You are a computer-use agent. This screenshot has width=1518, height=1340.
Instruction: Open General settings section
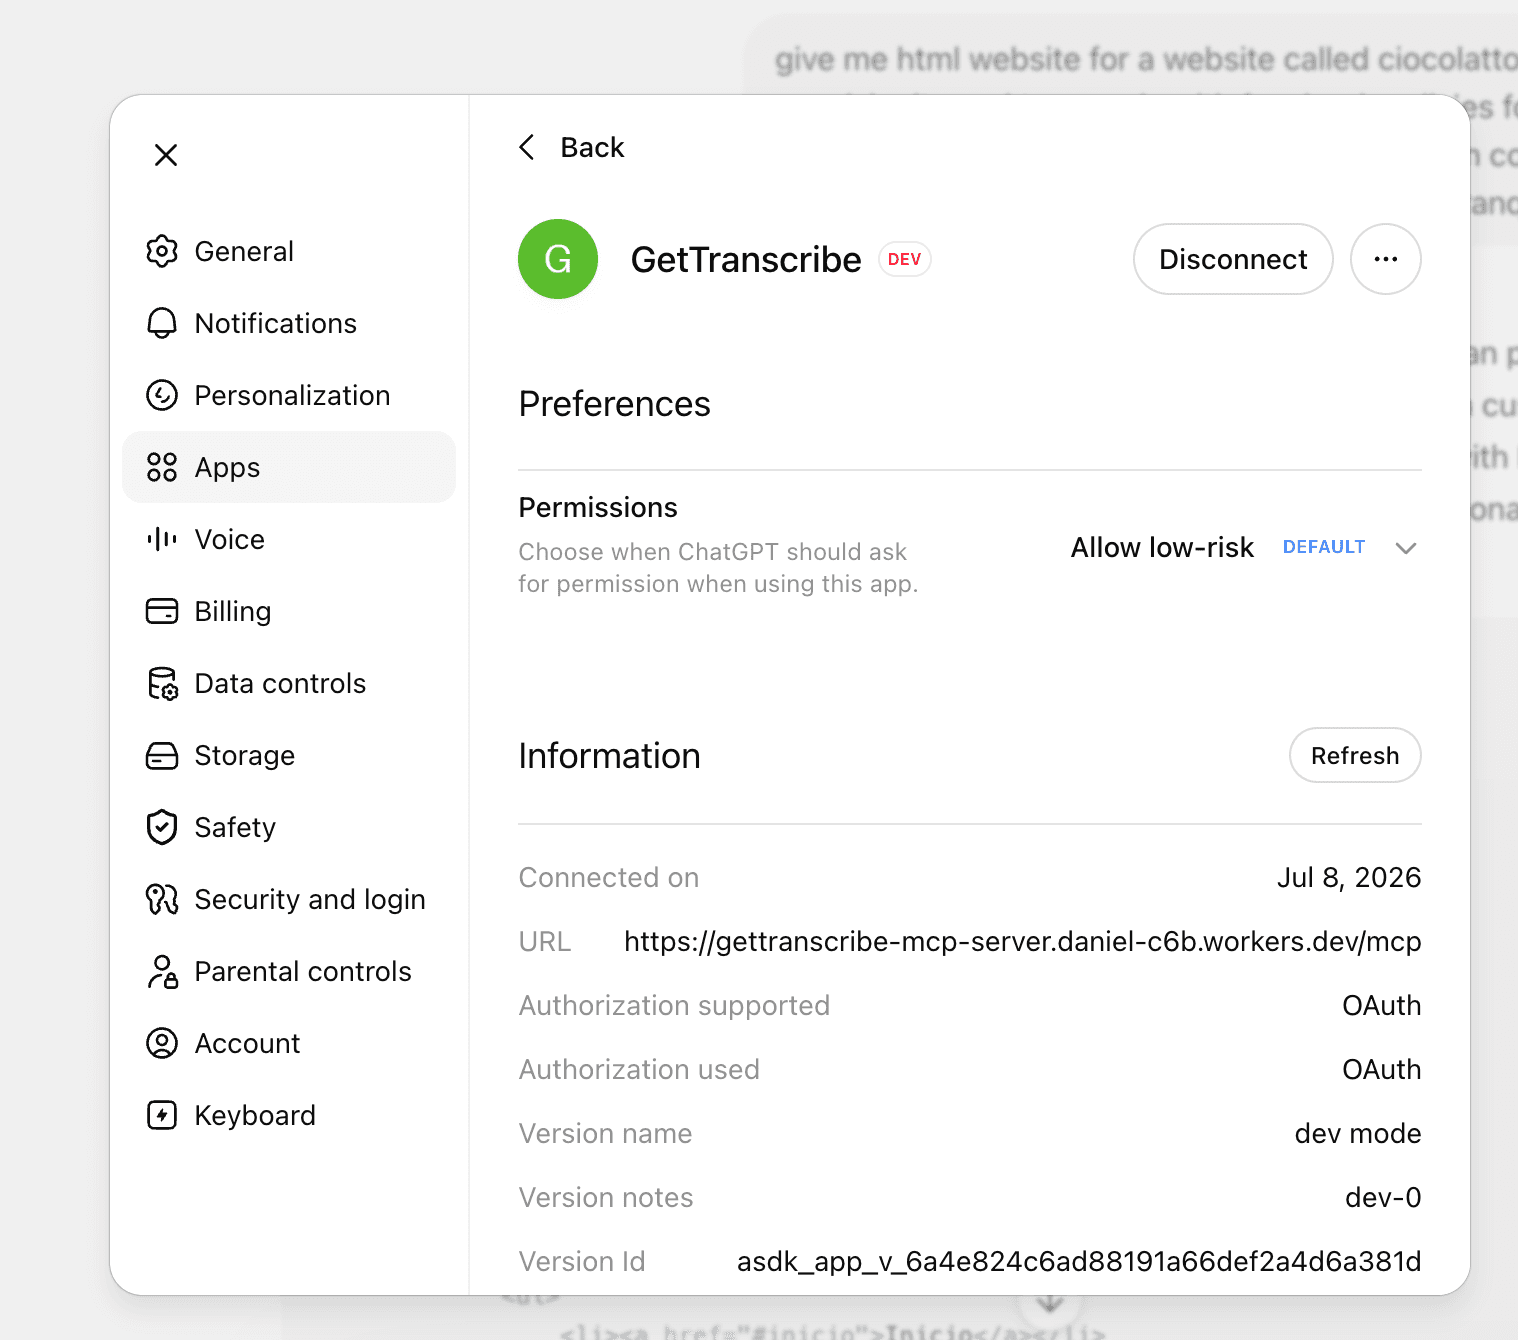click(289, 251)
